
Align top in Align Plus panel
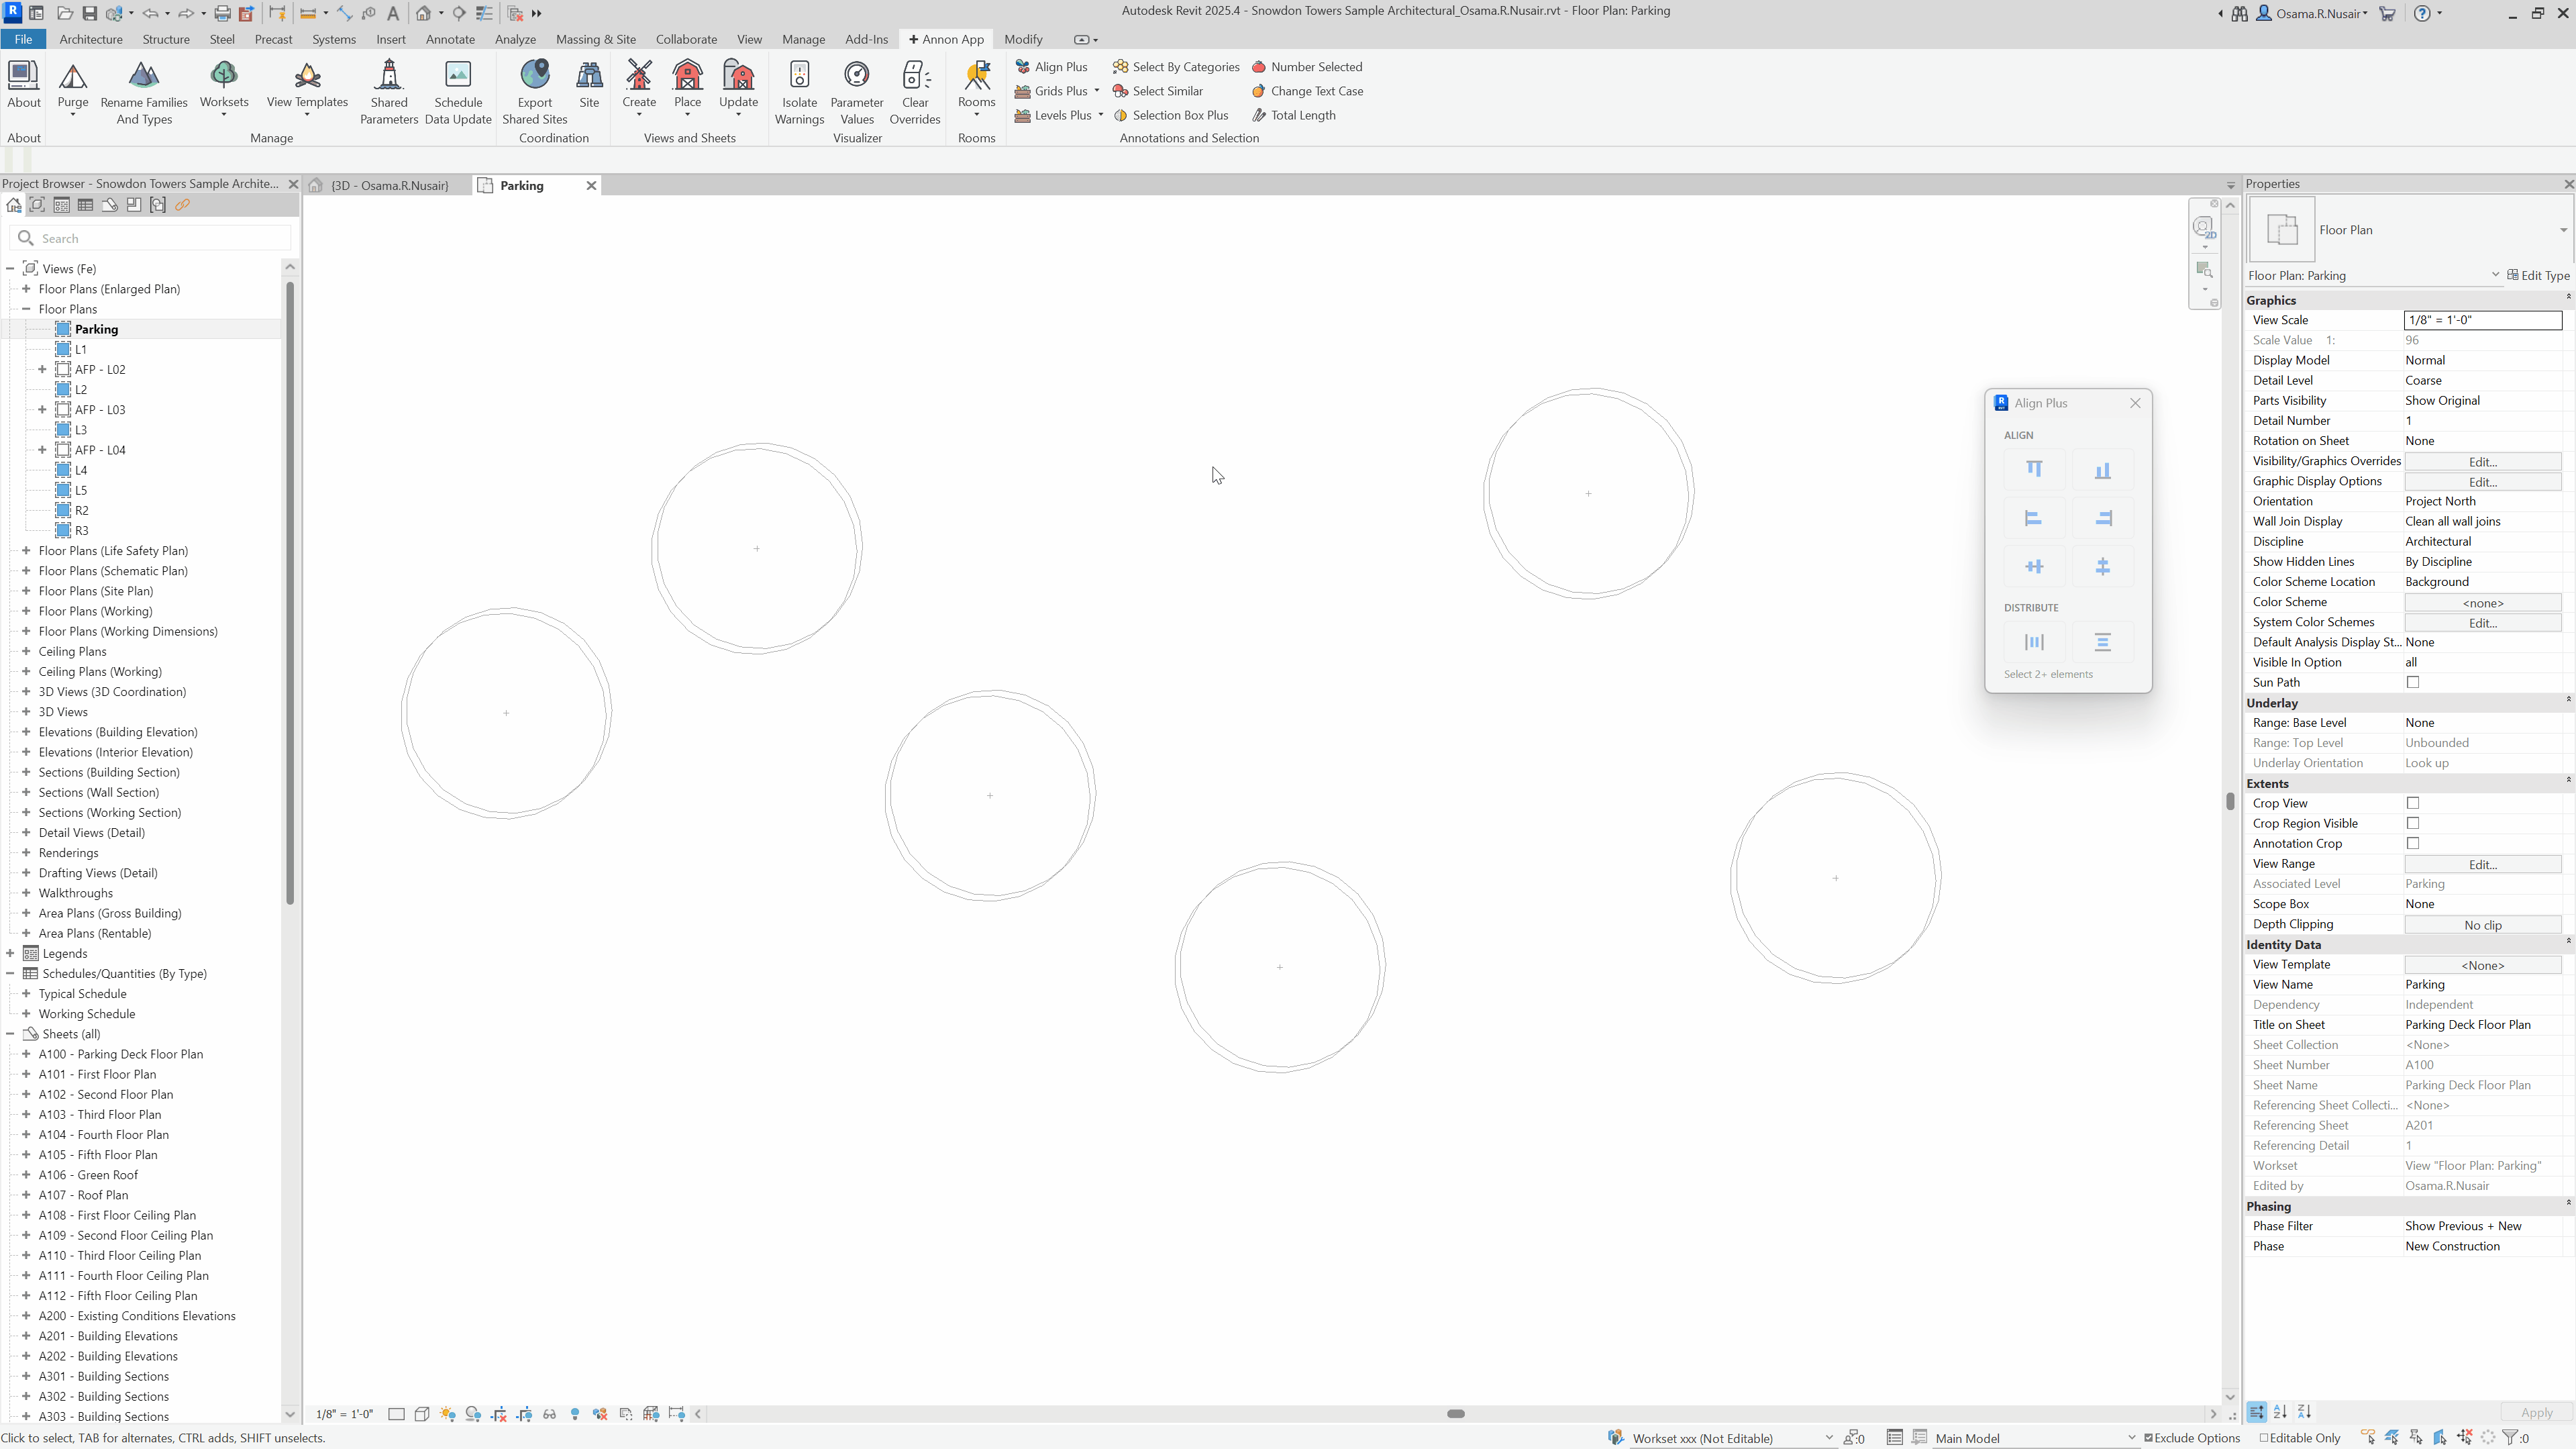coord(2034,469)
